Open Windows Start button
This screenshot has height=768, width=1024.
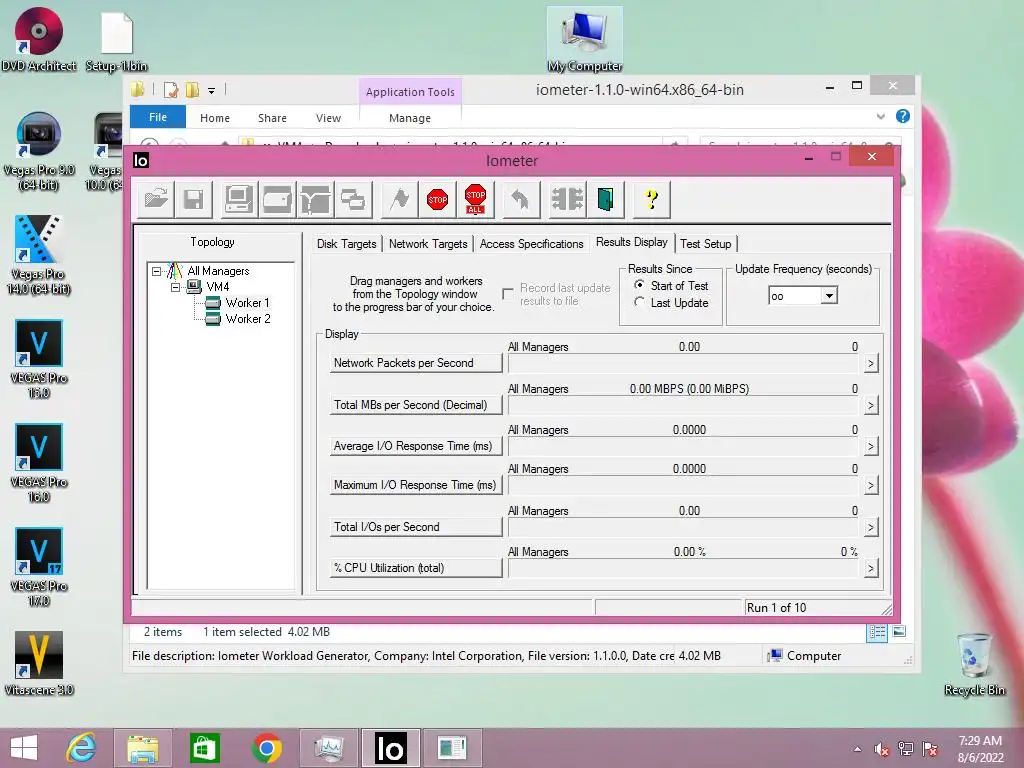24,748
